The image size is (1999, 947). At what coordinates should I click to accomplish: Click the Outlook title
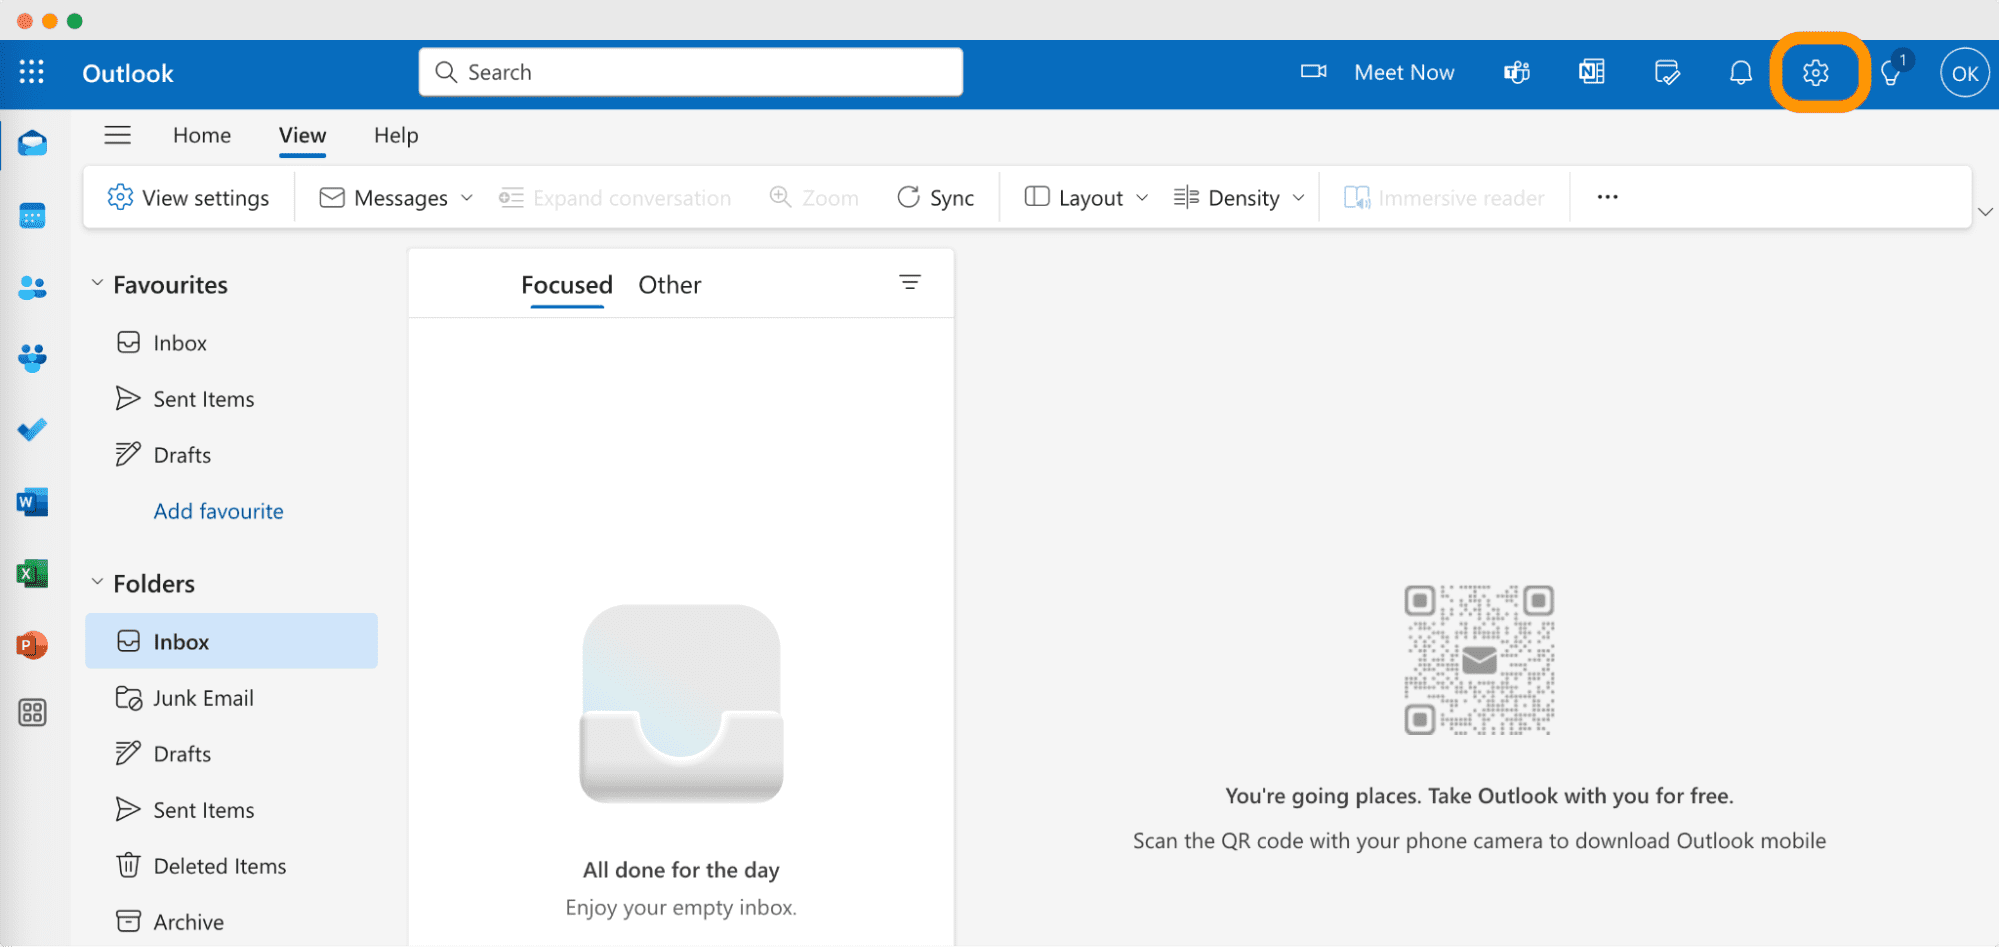click(128, 73)
